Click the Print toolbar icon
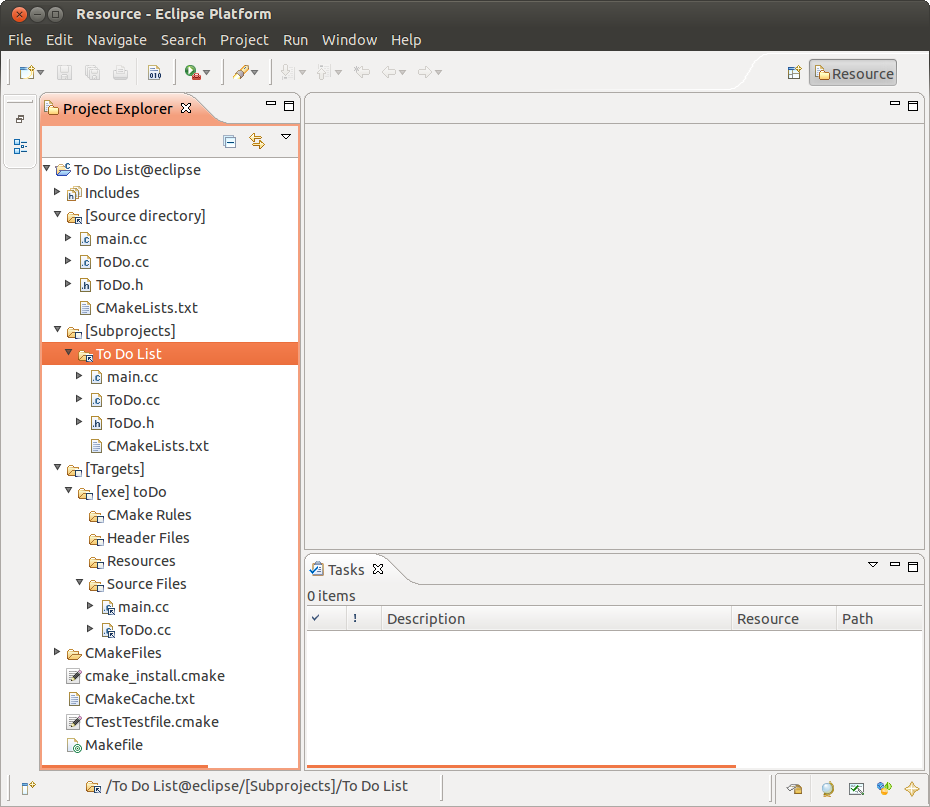 click(120, 72)
